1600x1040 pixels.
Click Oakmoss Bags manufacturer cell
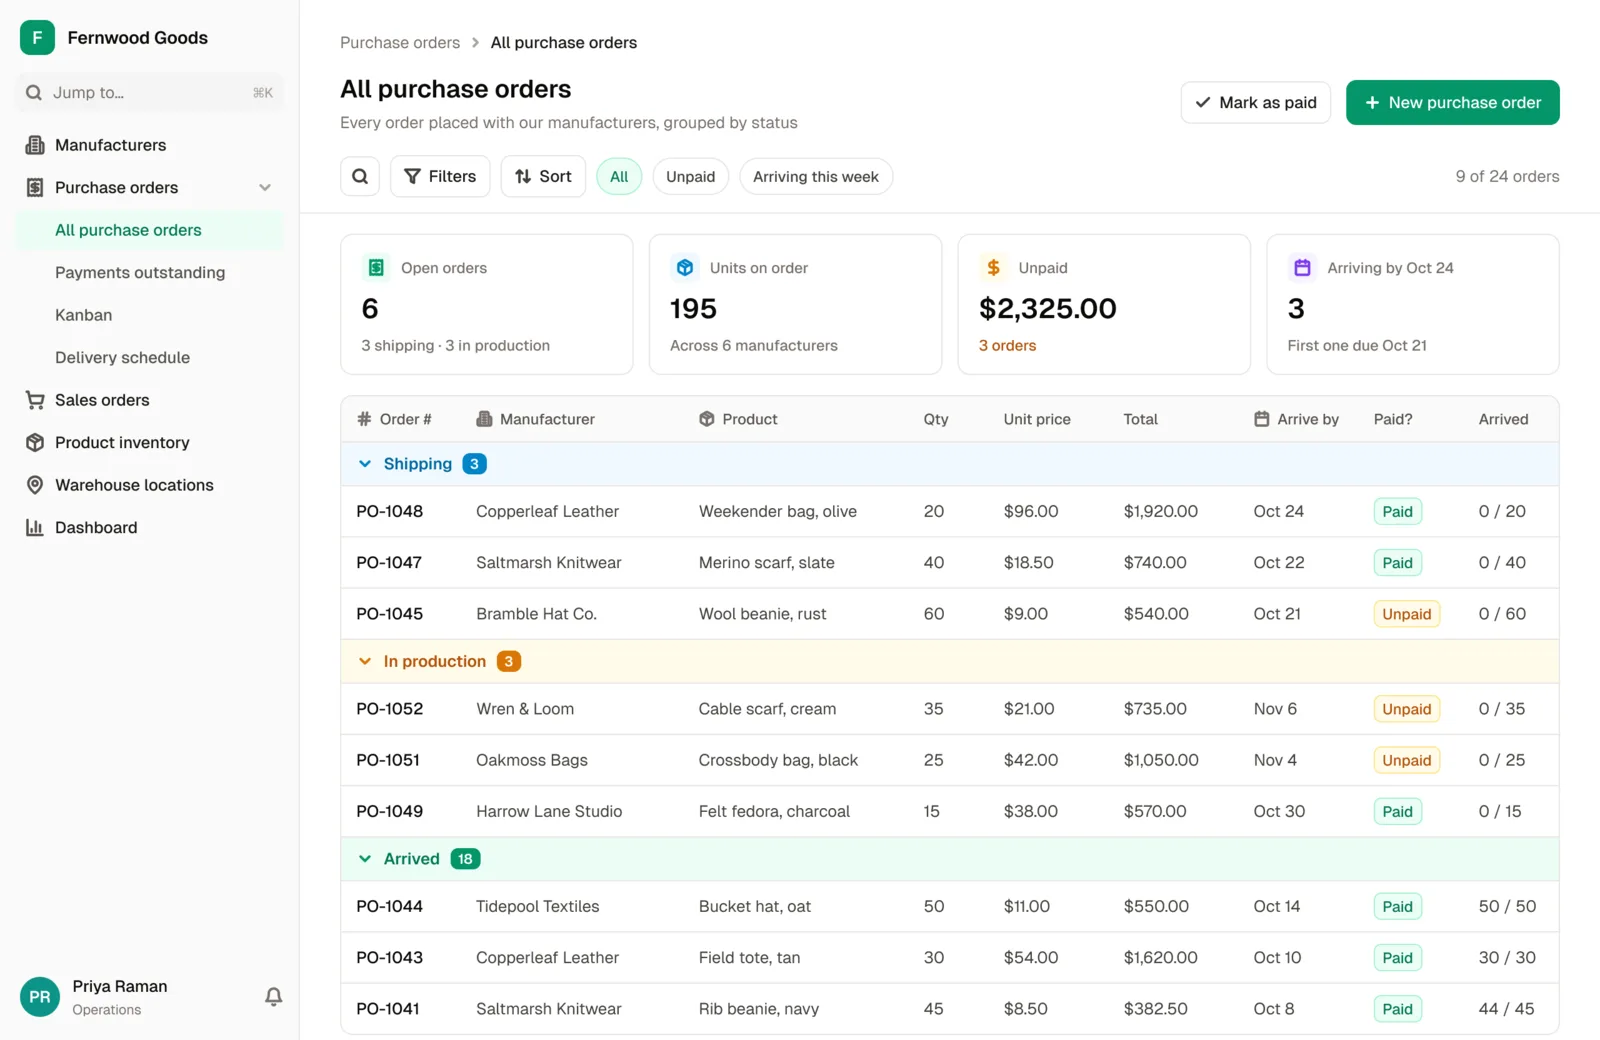(x=532, y=760)
